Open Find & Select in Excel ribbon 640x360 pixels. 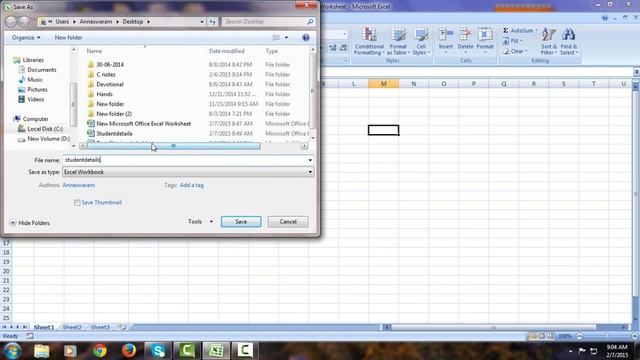[569, 41]
